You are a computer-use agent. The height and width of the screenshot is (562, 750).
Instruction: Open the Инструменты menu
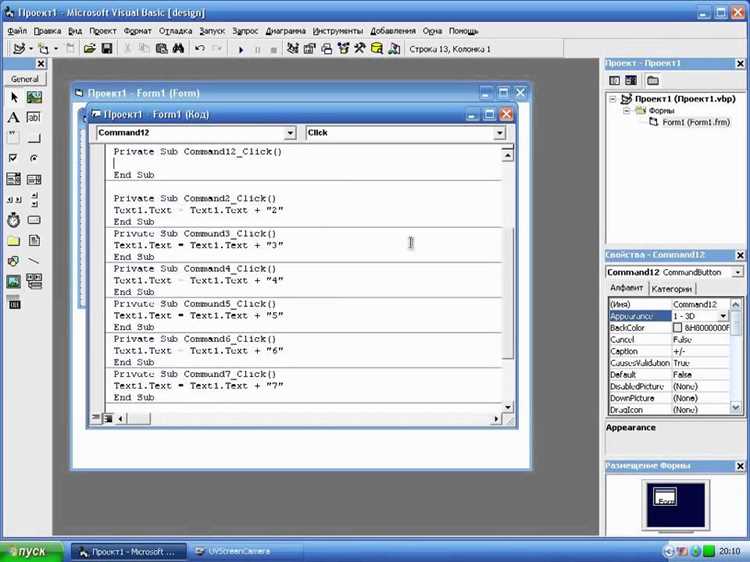point(338,31)
